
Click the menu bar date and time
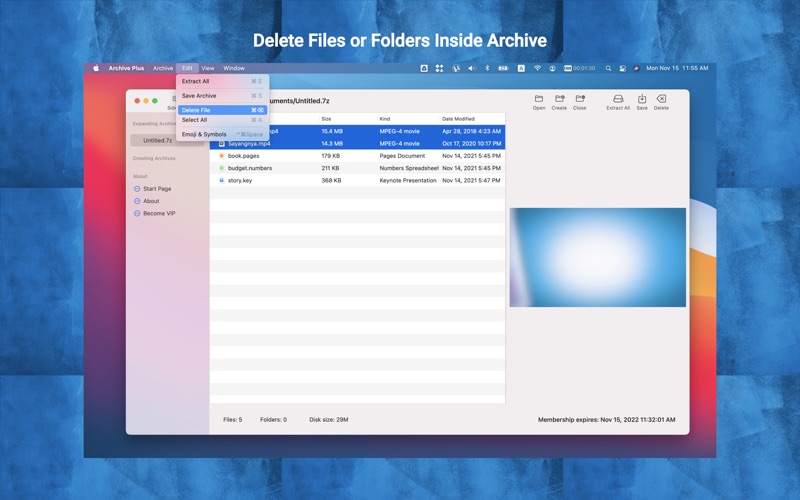pyautogui.click(x=677, y=68)
